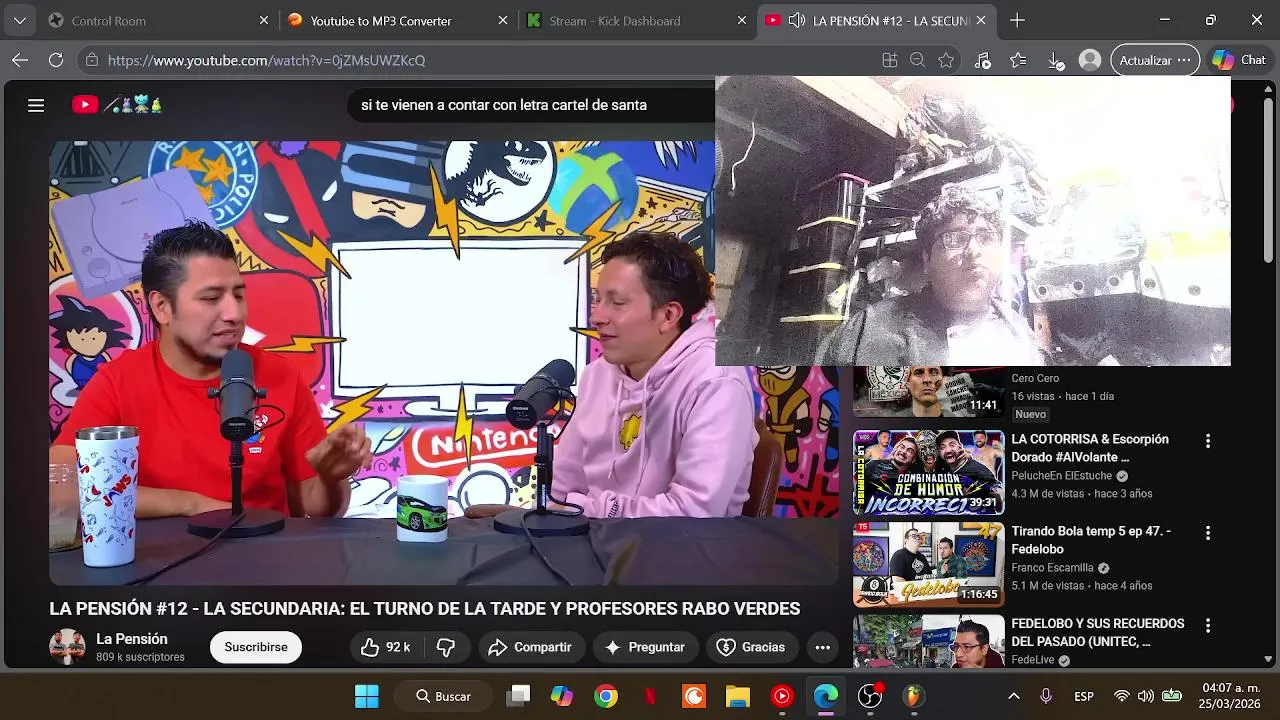Open the La Pensión channel name link
Image resolution: width=1280 pixels, height=720 pixels.
tap(132, 639)
